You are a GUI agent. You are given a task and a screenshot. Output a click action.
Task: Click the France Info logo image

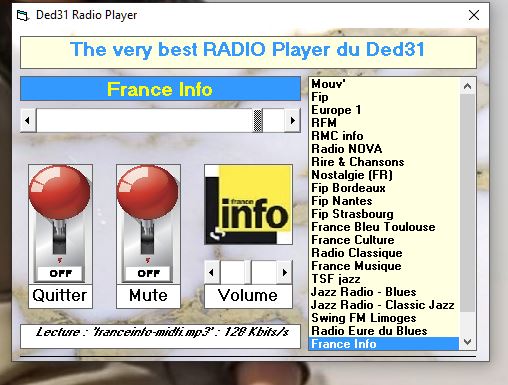click(248, 204)
